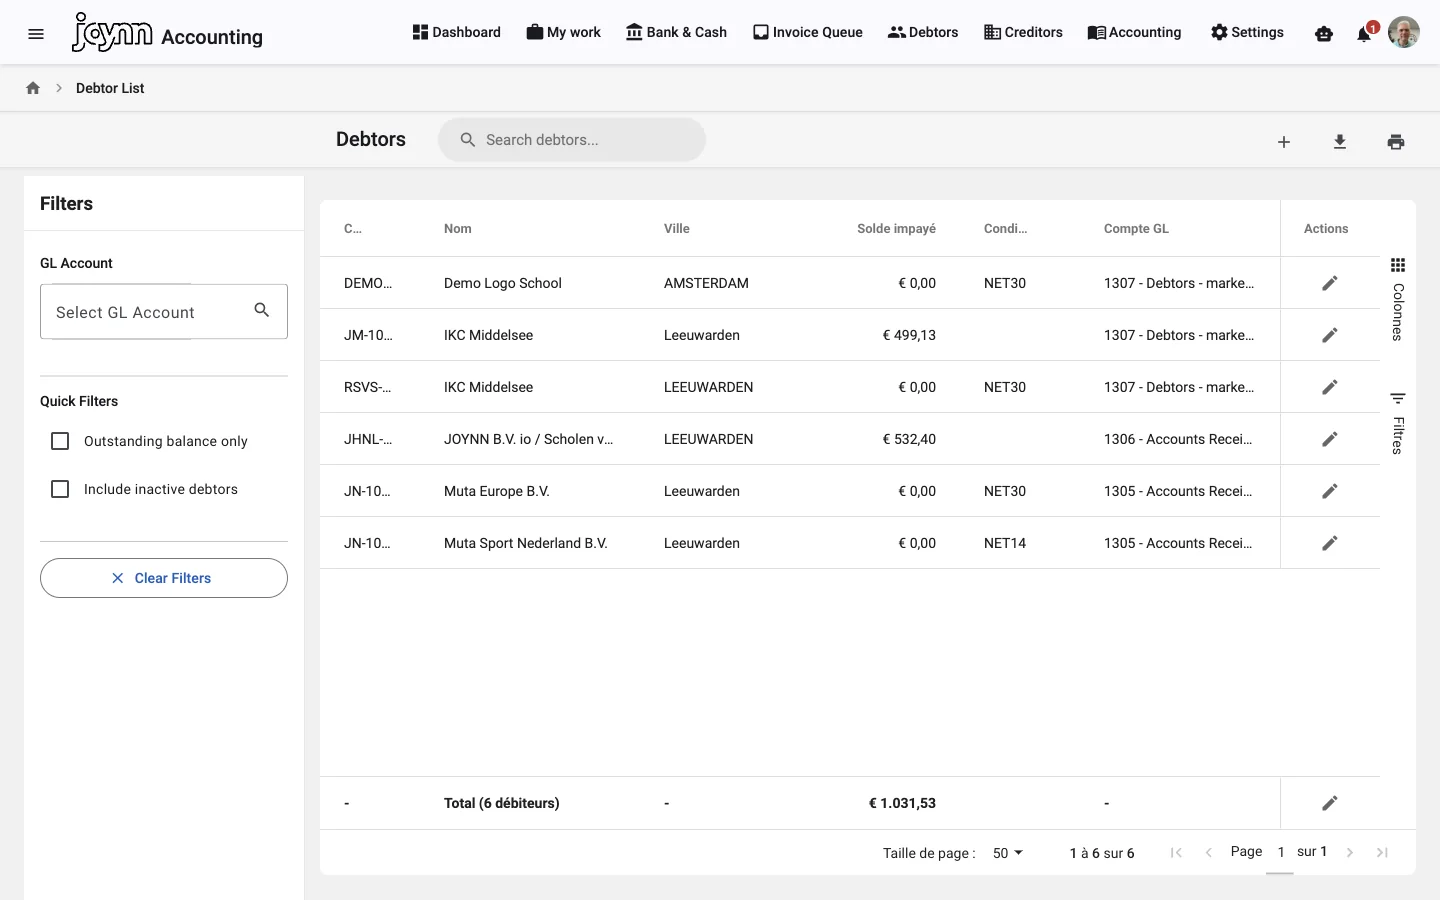Viewport: 1440px width, 900px height.
Task: Edit the RSVS IKC Middelsee row
Action: pyautogui.click(x=1330, y=387)
